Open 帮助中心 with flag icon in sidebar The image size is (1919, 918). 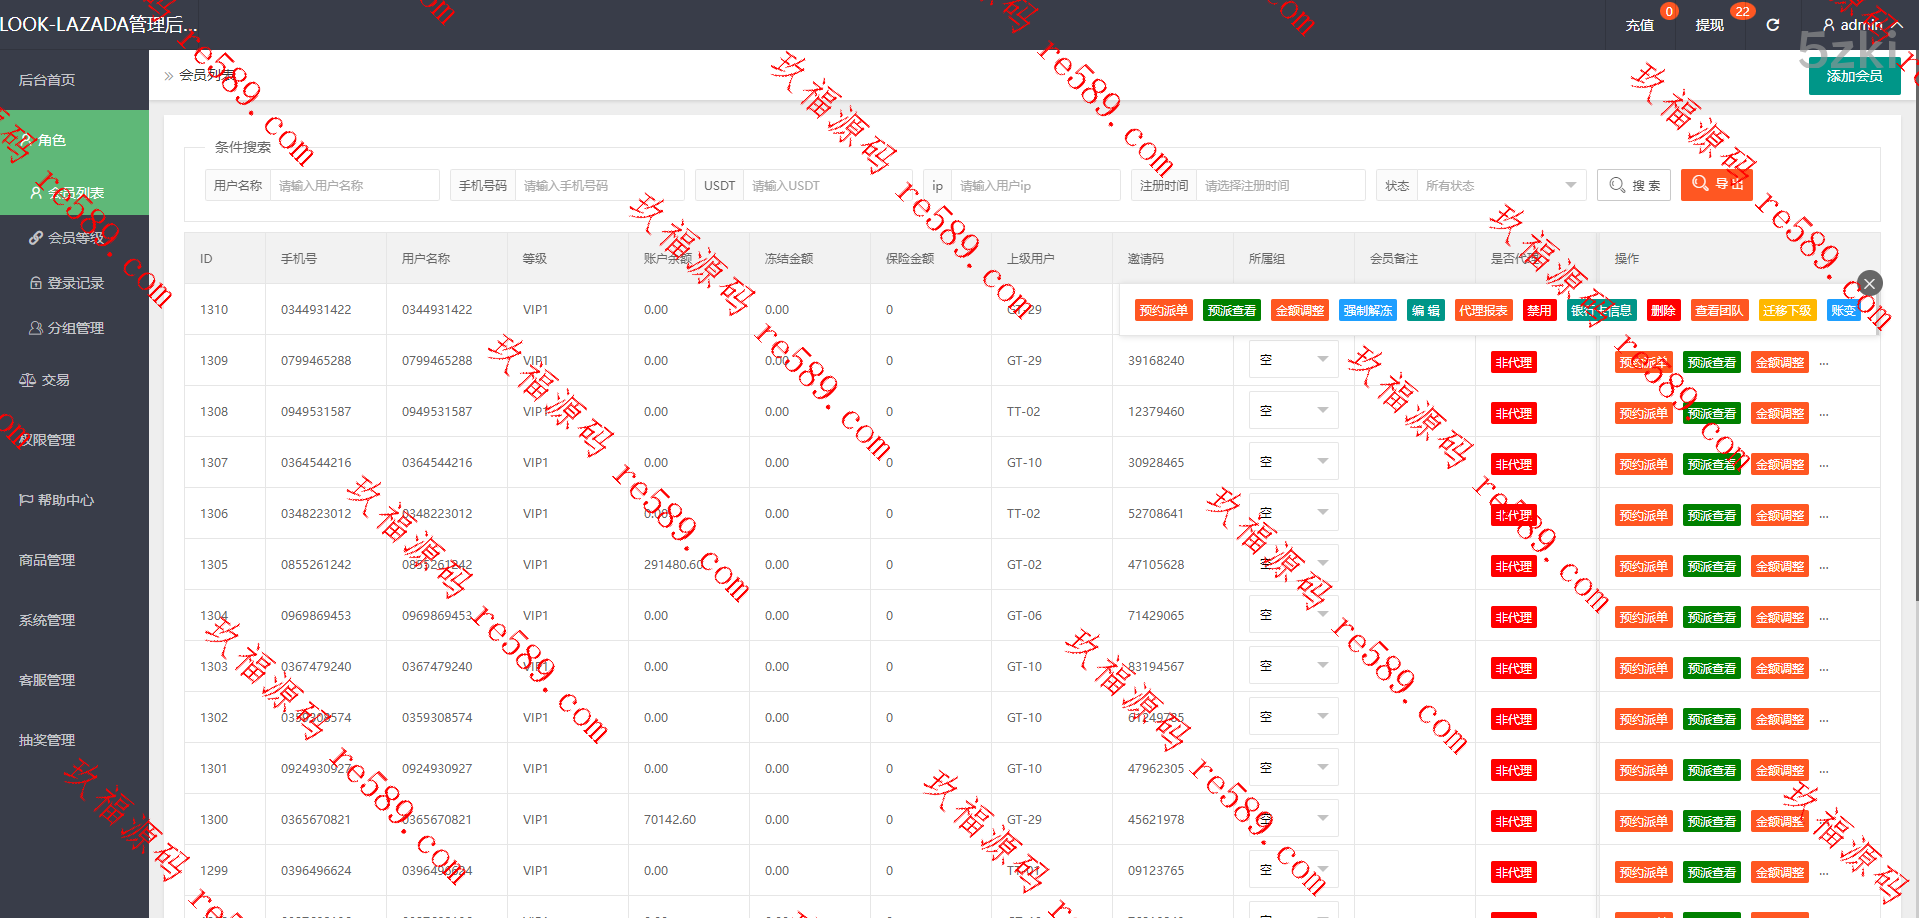(57, 500)
